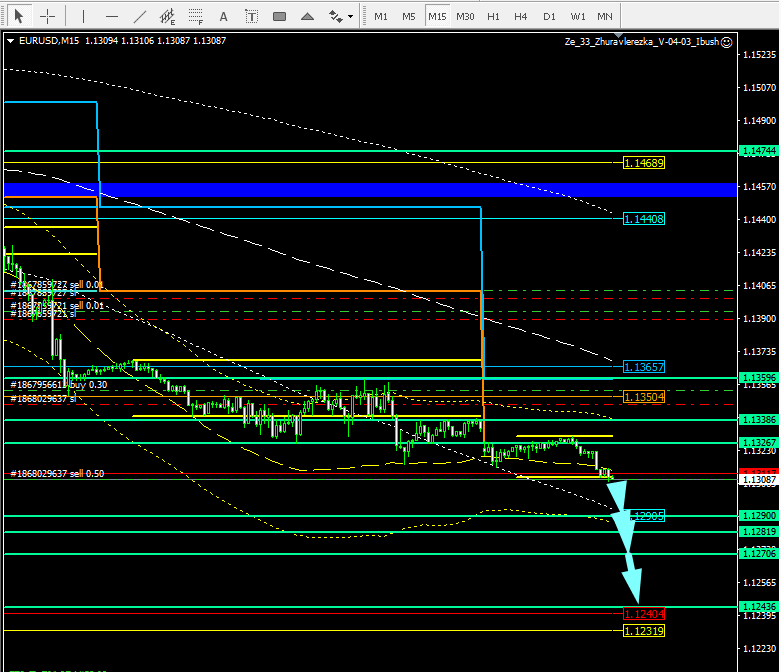Select the text label tool

tap(252, 16)
